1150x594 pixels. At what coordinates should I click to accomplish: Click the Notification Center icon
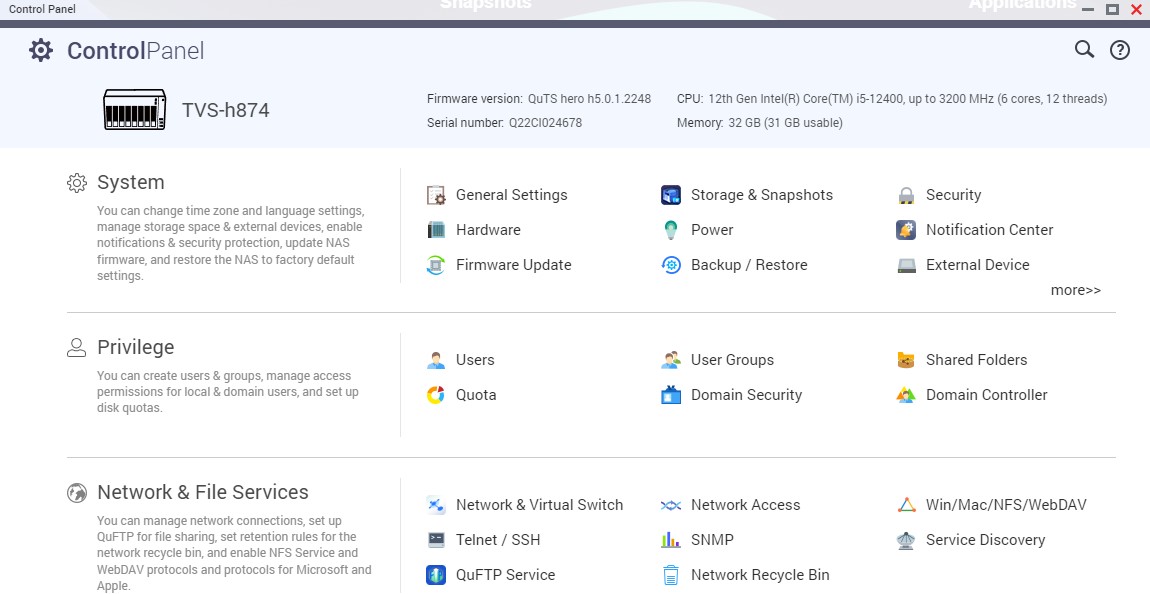906,230
